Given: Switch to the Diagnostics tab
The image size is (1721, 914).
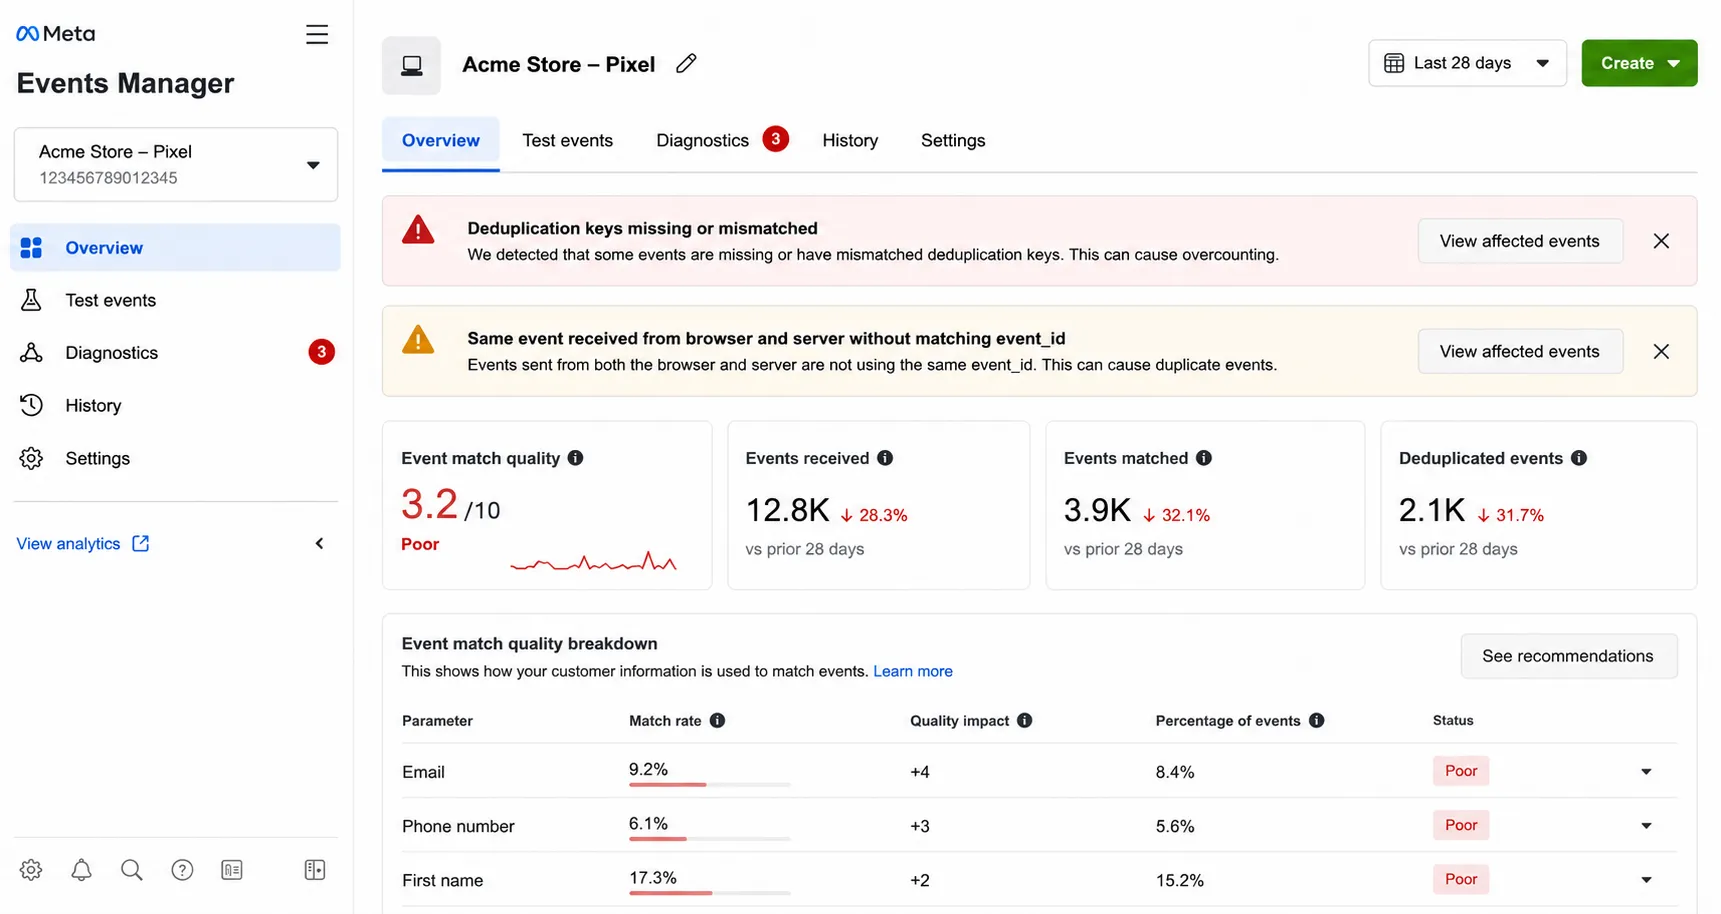Looking at the screenshot, I should click(703, 141).
